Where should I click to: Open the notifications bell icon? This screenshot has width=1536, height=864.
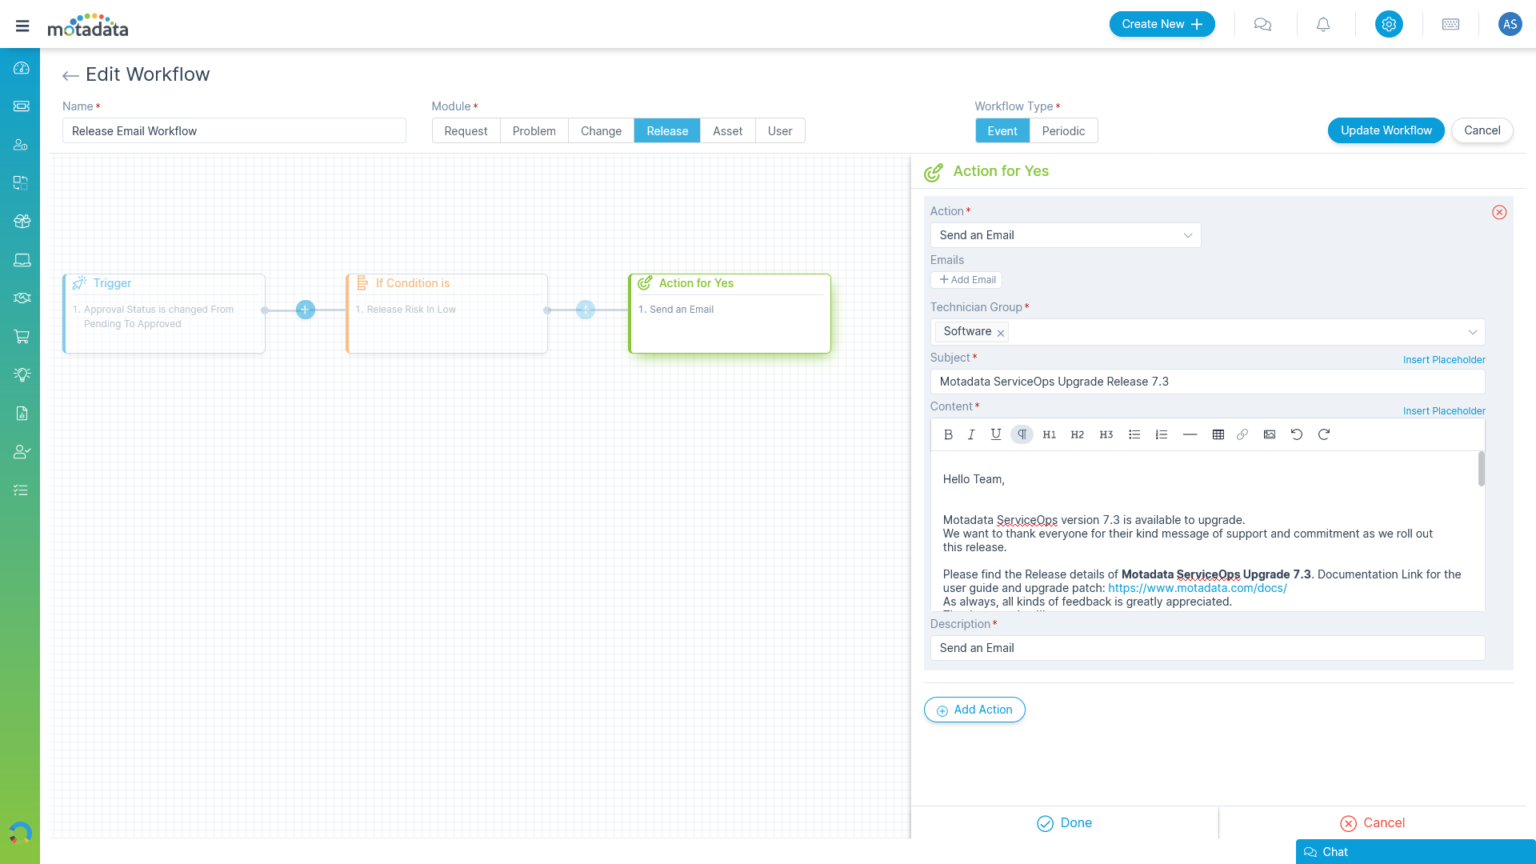pos(1323,23)
